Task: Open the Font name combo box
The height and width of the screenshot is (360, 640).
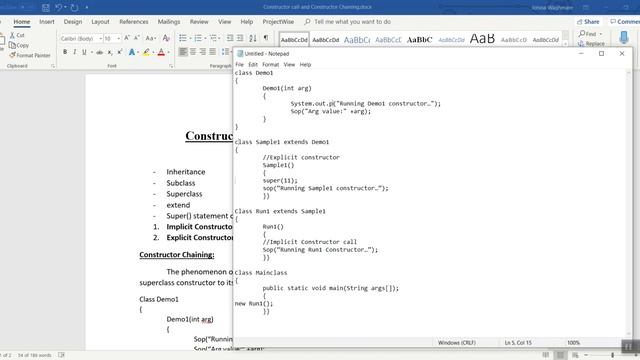Action: point(81,38)
